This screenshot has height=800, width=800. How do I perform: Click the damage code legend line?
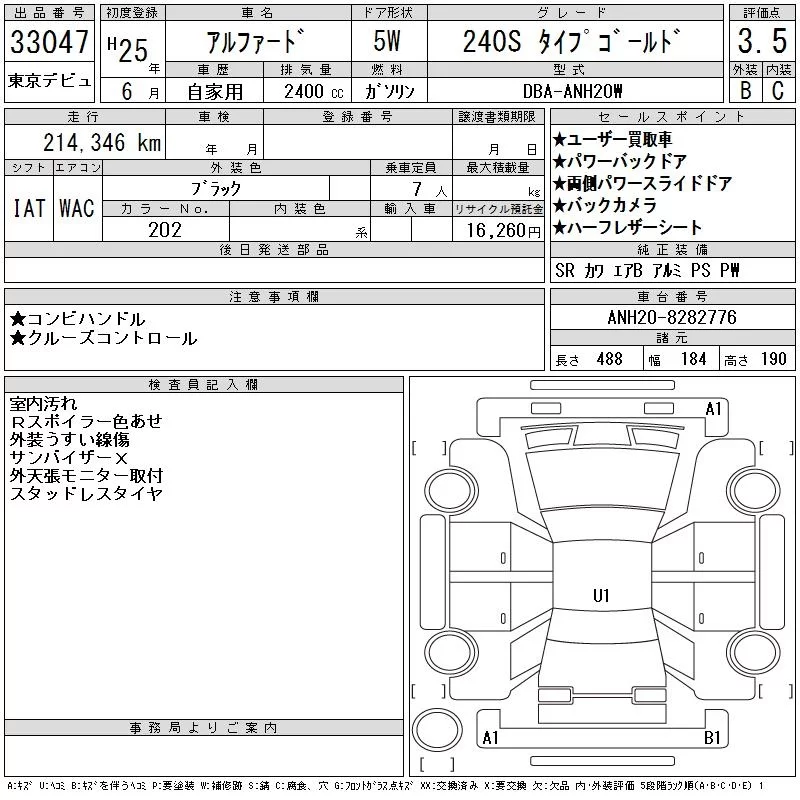tap(385, 786)
